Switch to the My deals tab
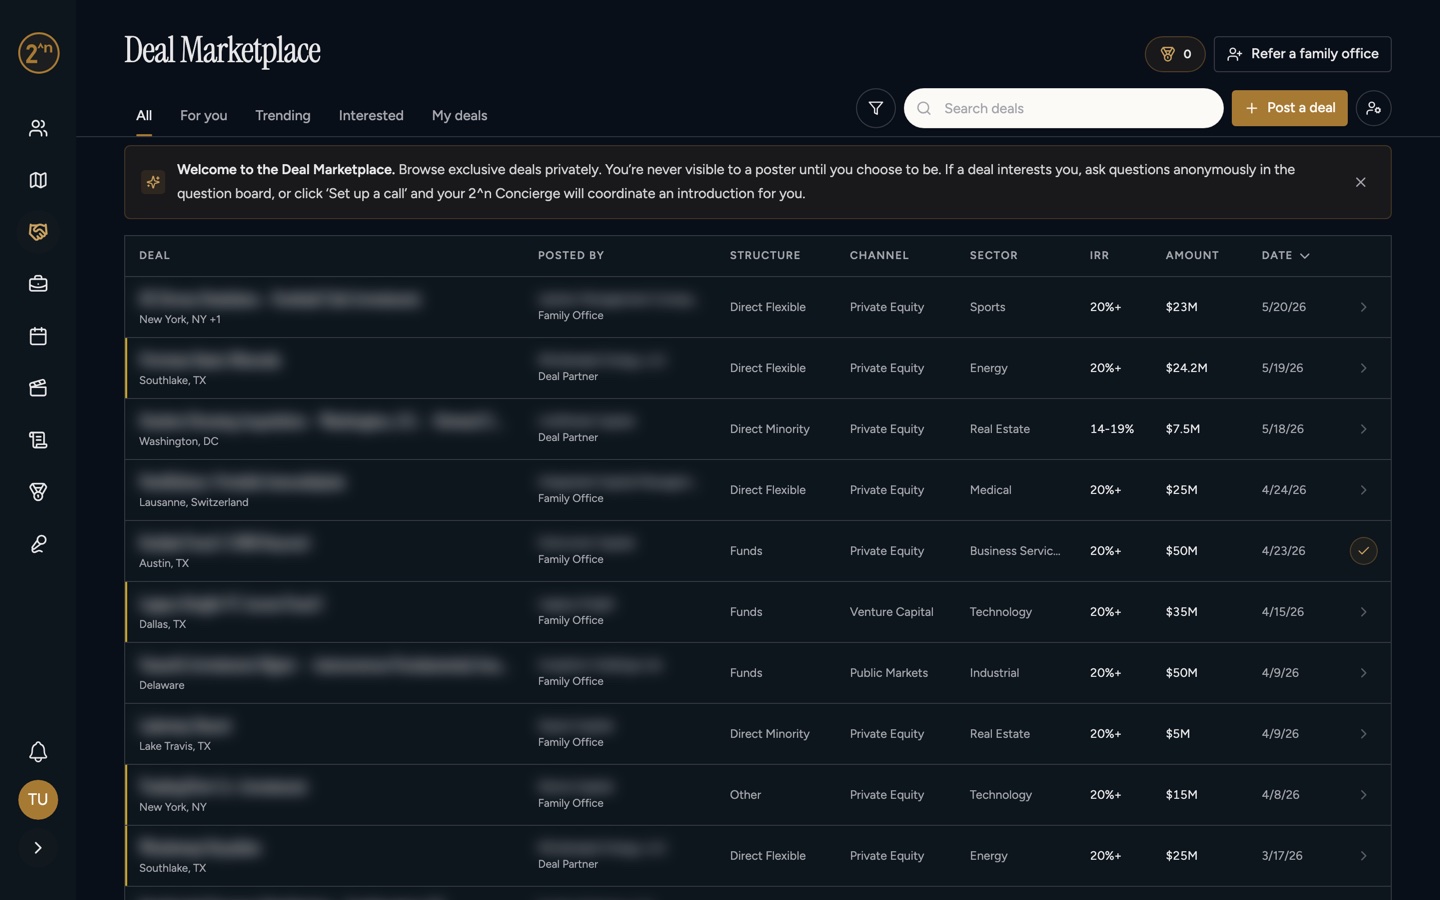This screenshot has height=900, width=1440. point(460,116)
